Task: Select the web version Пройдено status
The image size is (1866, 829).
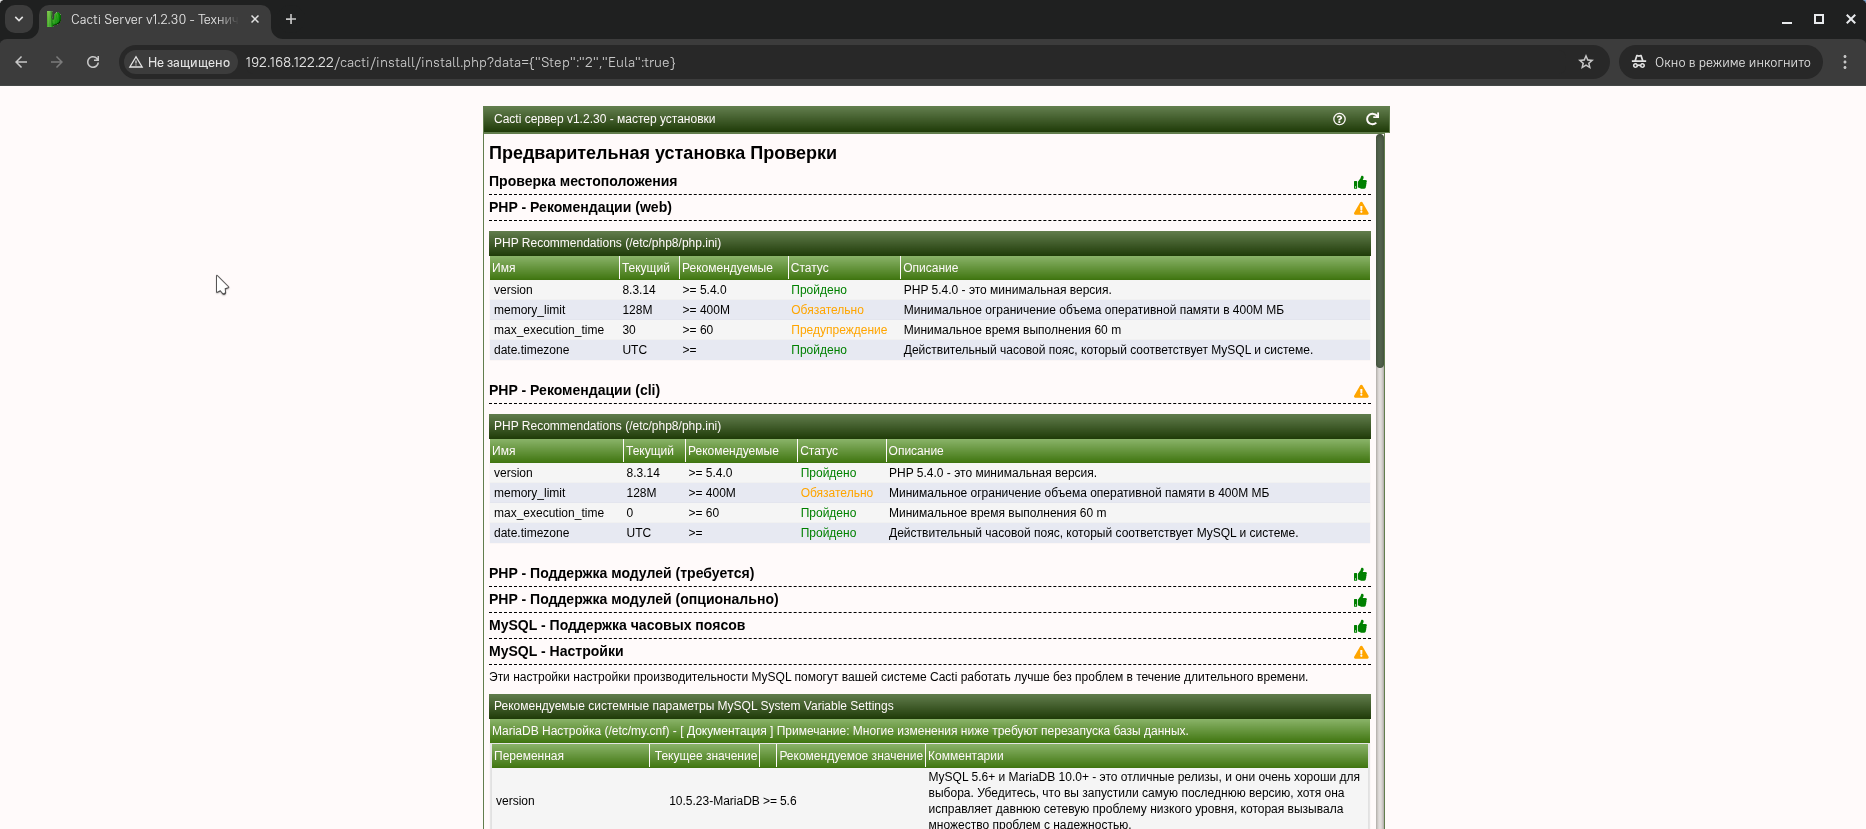Action: [819, 290]
